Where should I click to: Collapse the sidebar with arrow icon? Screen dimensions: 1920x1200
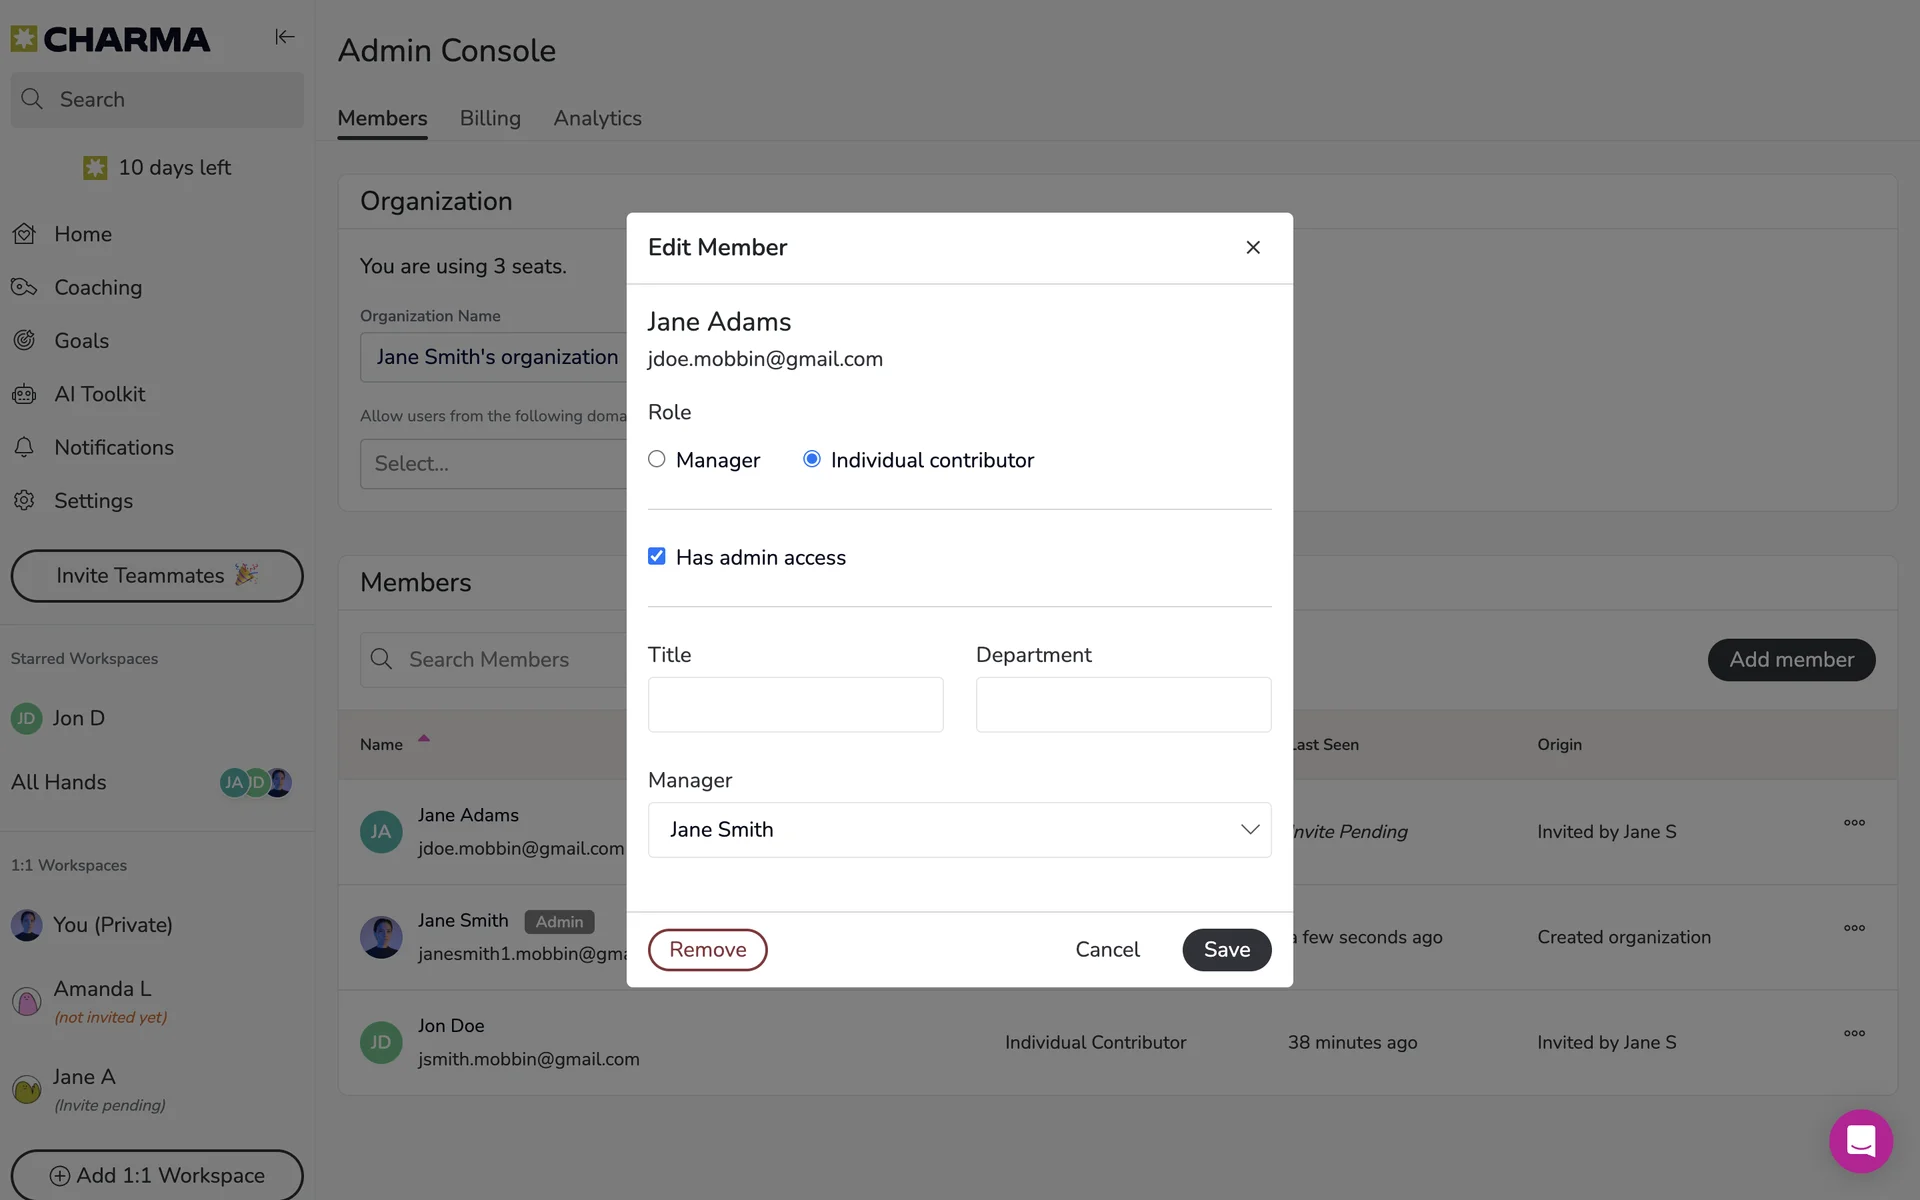285,37
